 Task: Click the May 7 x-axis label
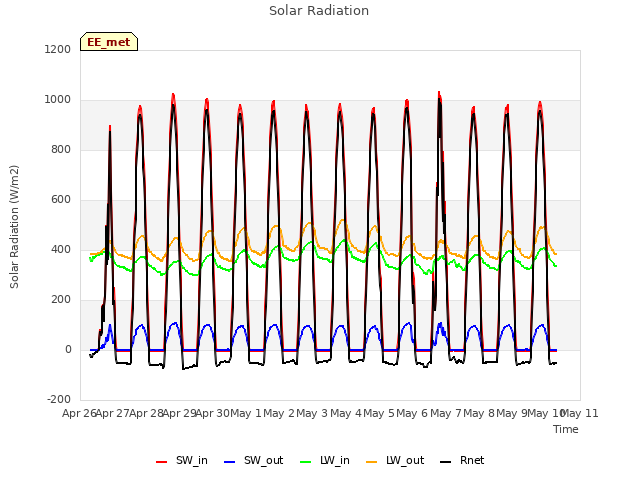coord(446,413)
